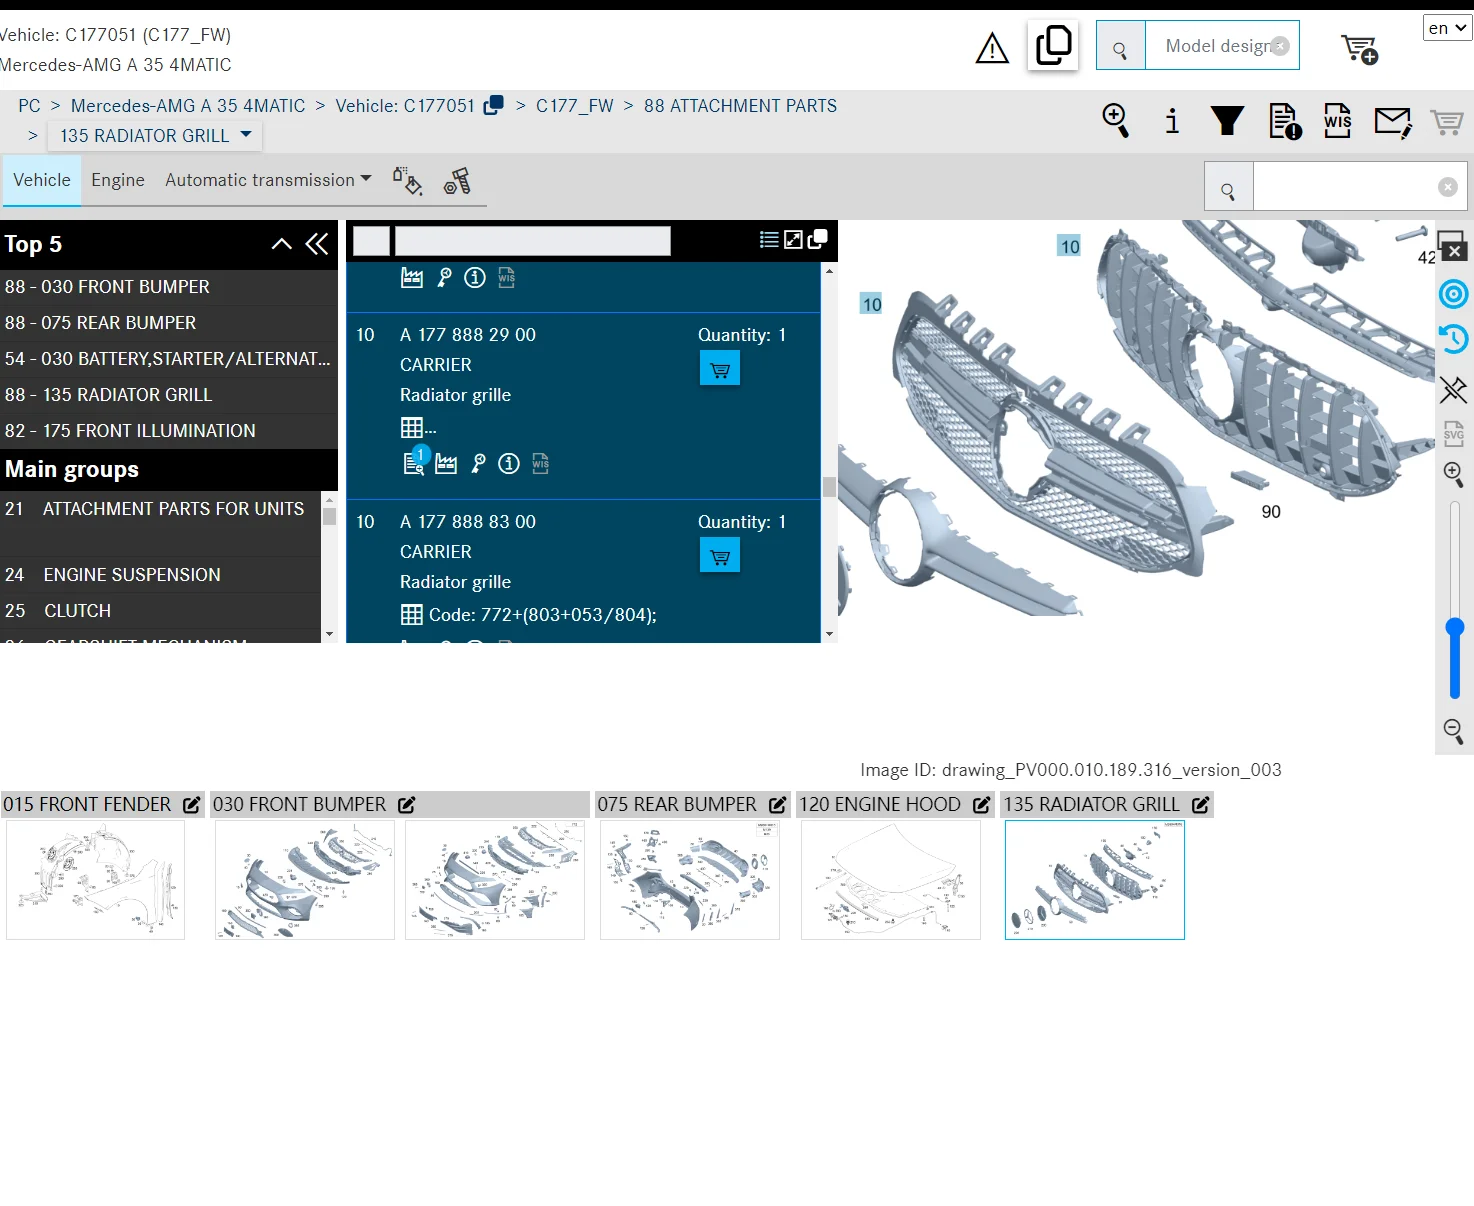The height and width of the screenshot is (1206, 1474).
Task: Click circled info icon for part A 177 888 29 00
Action: point(509,463)
